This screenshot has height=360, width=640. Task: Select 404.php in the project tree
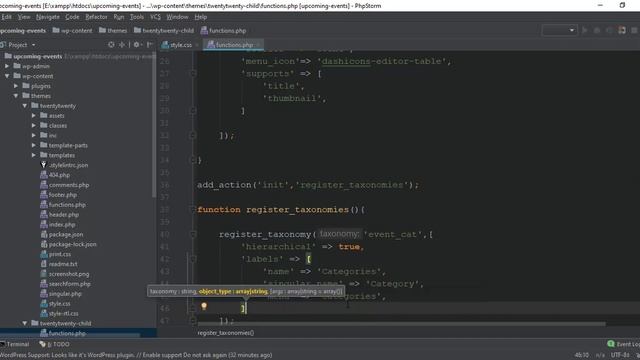coord(55,175)
